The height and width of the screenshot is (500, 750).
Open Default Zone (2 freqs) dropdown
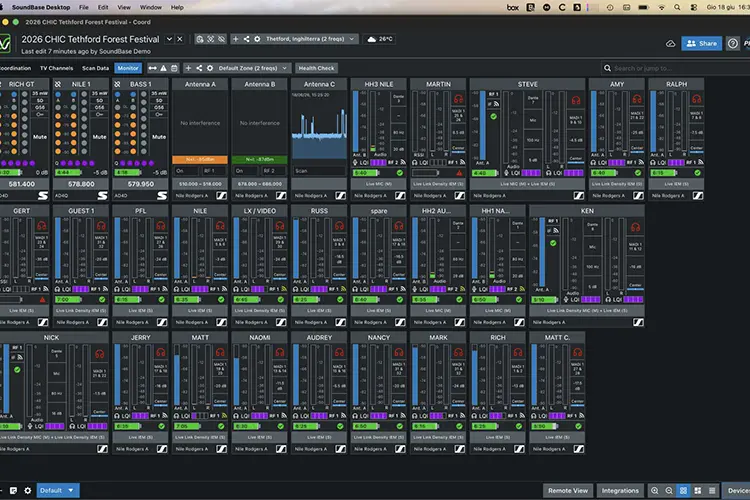point(253,68)
